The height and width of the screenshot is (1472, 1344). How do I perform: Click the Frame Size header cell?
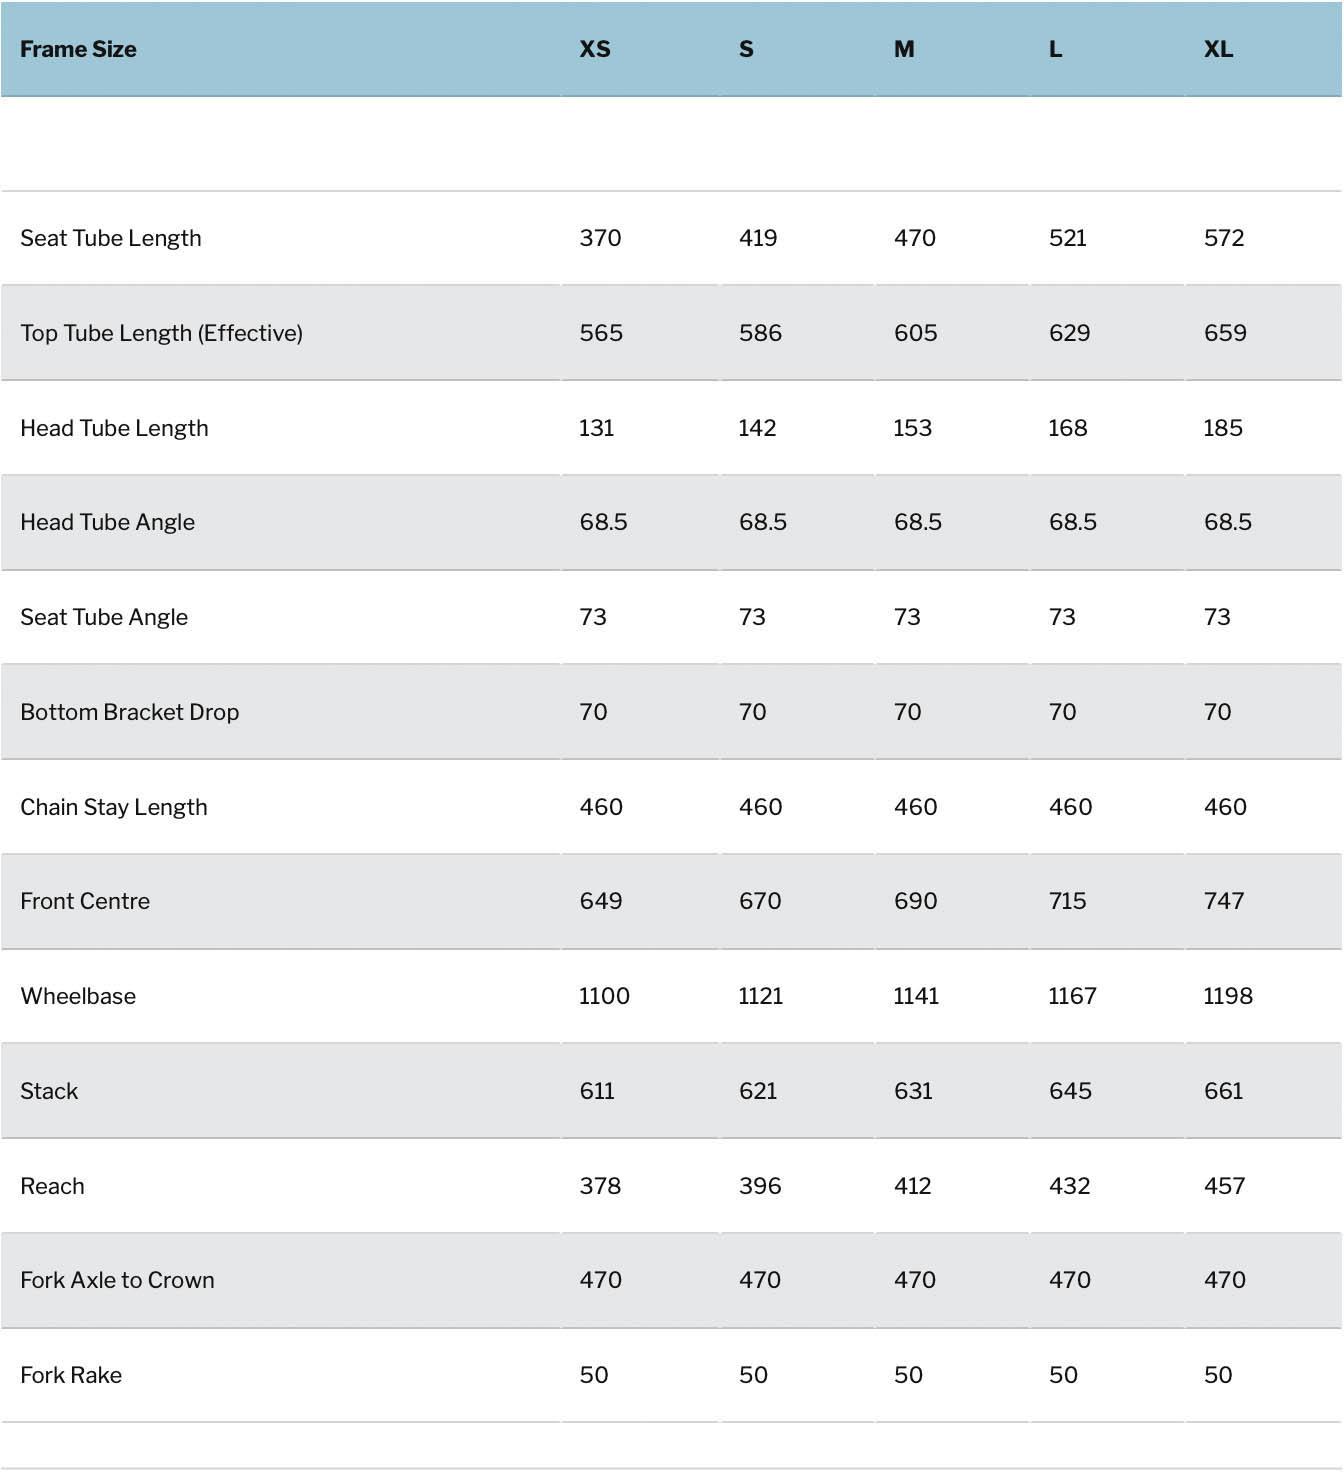tap(78, 49)
